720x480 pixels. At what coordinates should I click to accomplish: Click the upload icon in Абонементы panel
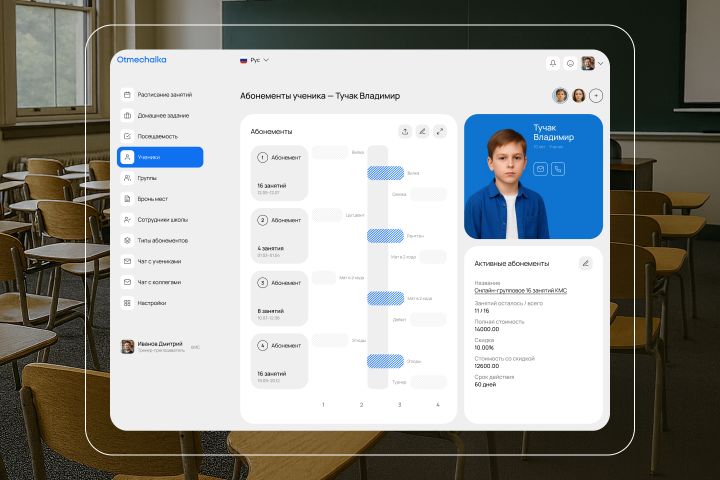click(405, 132)
